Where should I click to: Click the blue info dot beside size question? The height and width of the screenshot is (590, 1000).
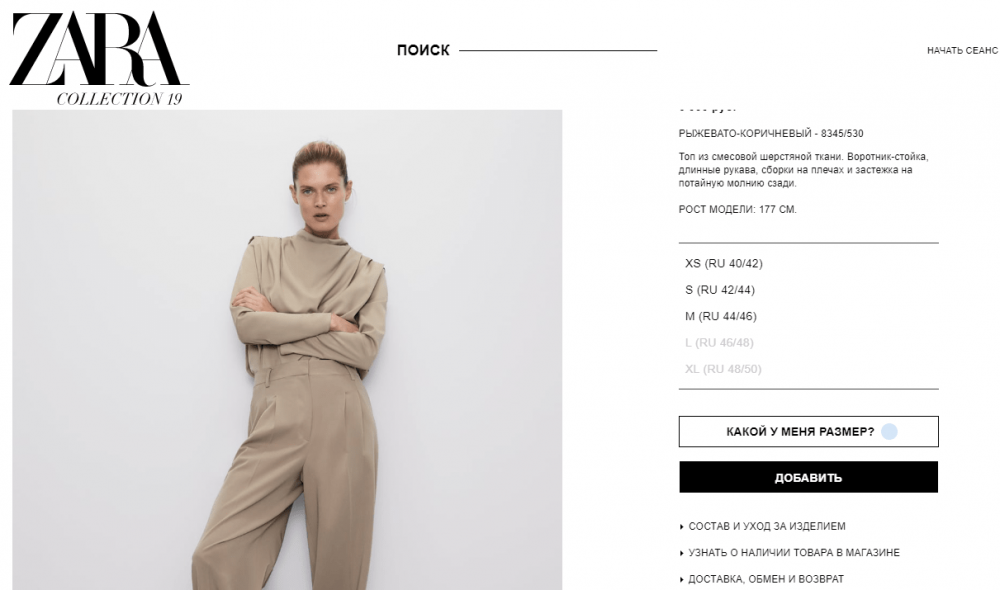pos(889,432)
